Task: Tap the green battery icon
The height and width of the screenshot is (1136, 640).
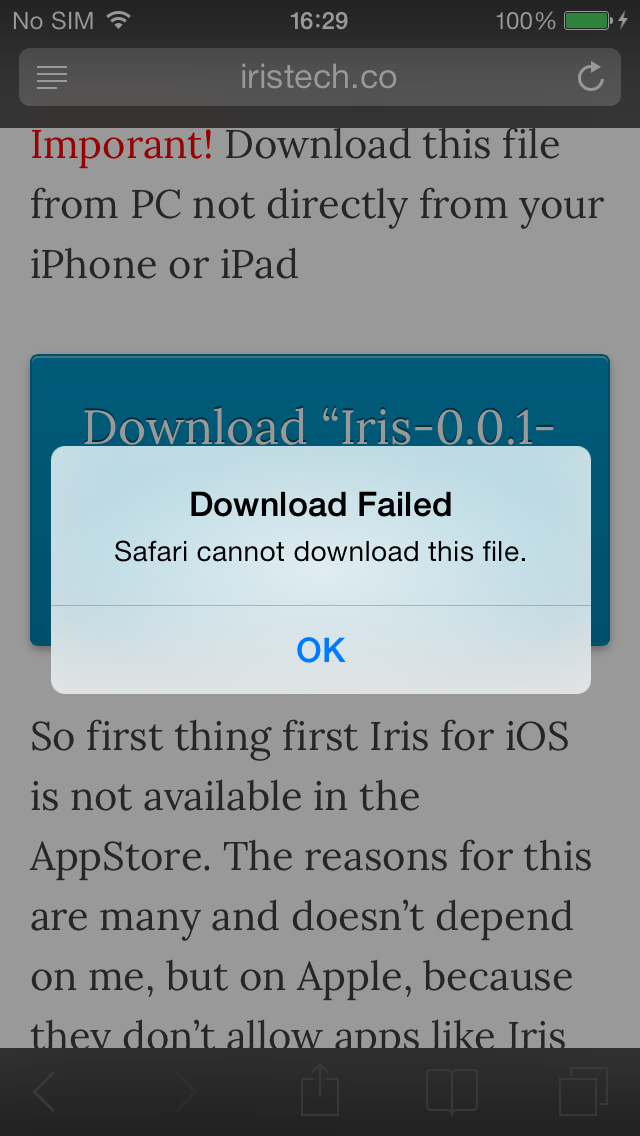Action: tap(589, 20)
